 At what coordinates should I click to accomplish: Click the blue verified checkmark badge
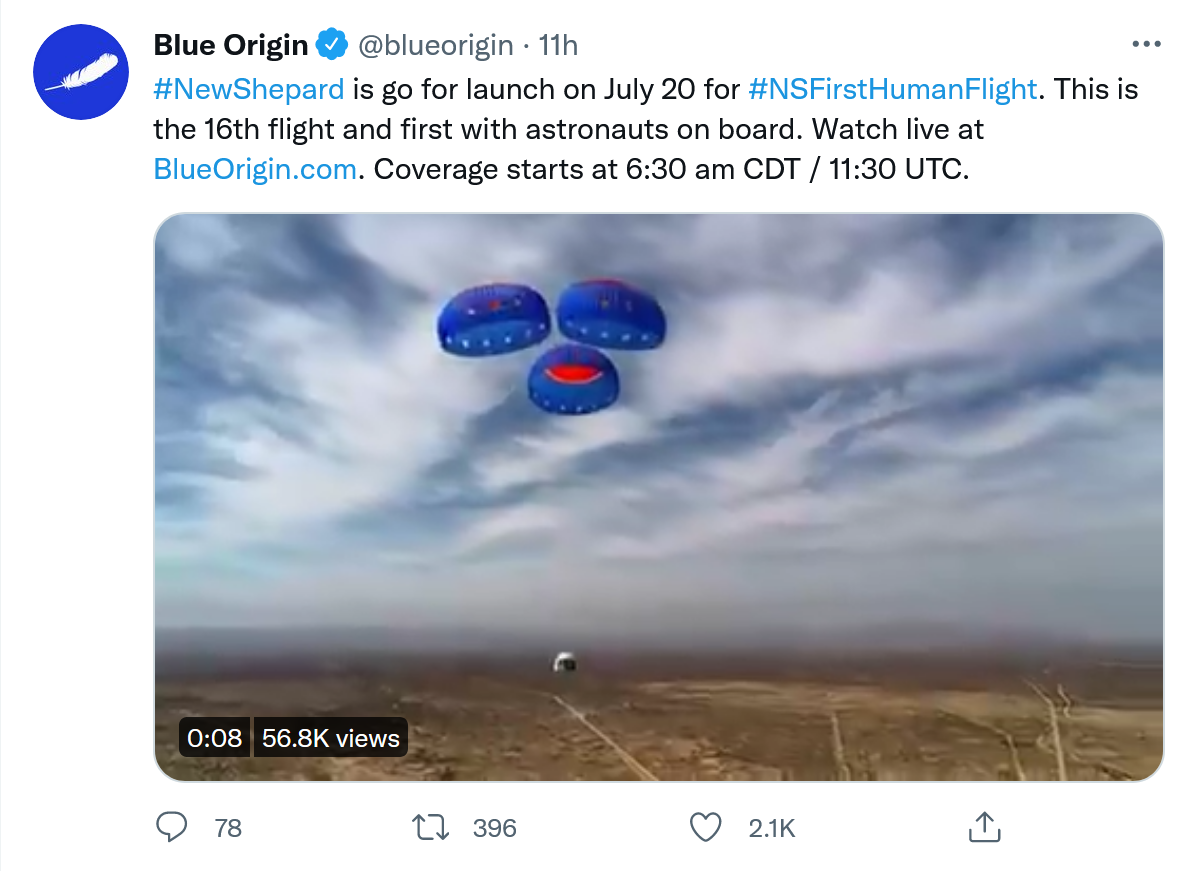pyautogui.click(x=332, y=45)
